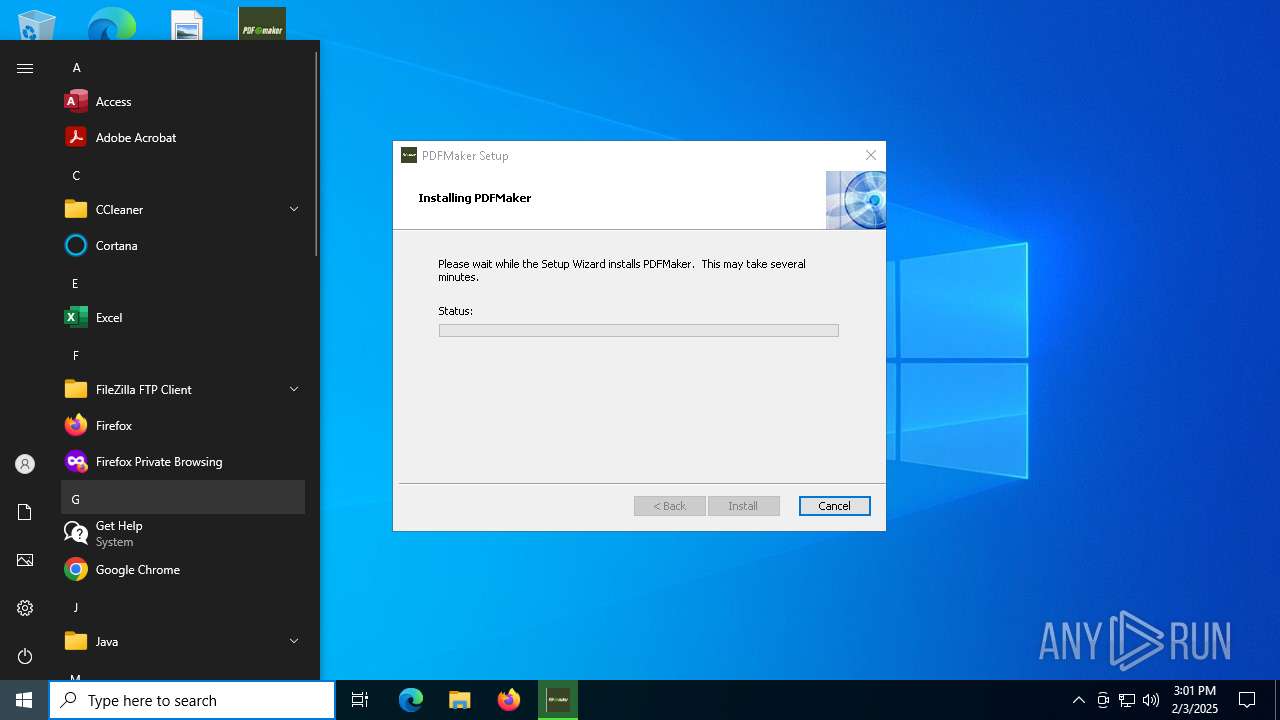
Task: Open Firefox from the taskbar
Action: click(509, 700)
